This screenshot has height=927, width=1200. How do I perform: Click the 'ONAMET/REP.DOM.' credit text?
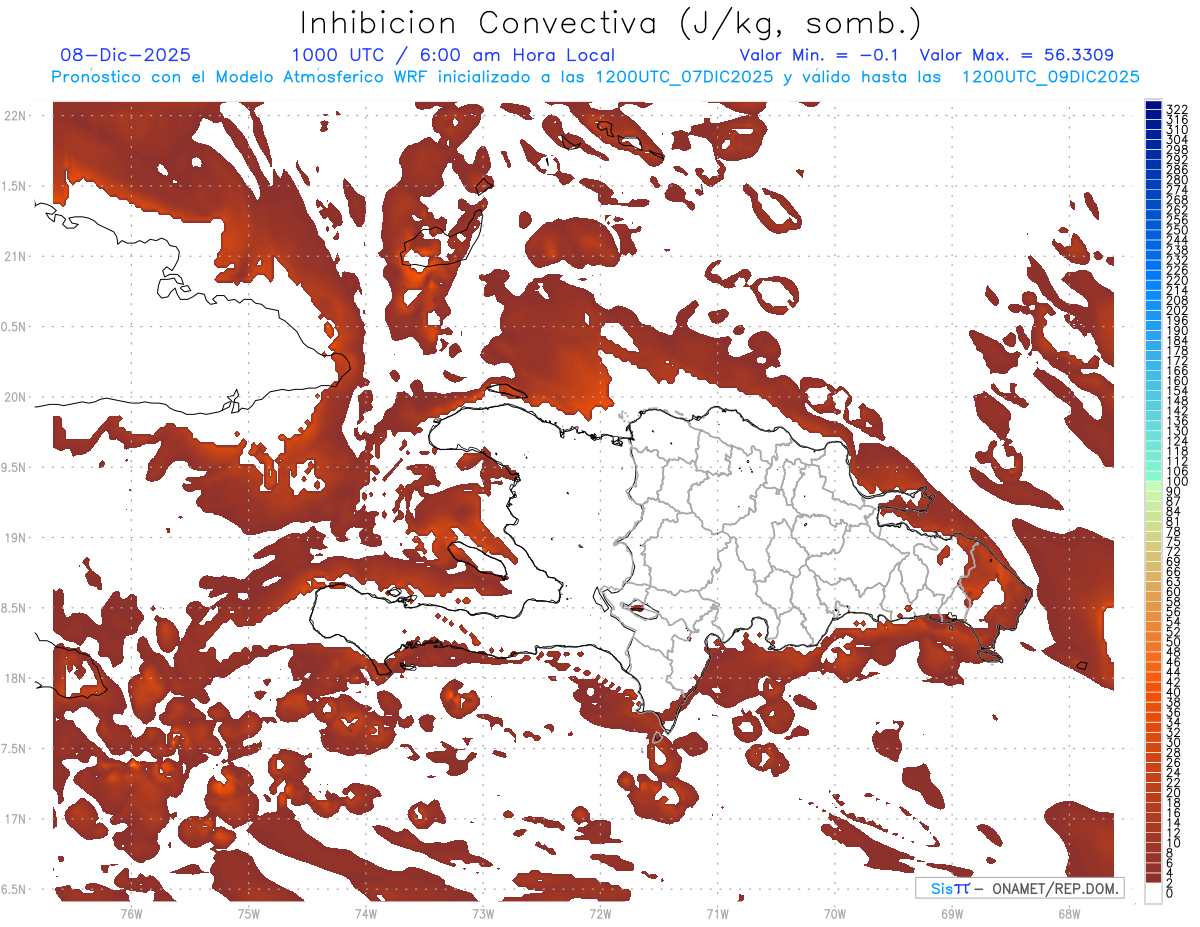1055,889
